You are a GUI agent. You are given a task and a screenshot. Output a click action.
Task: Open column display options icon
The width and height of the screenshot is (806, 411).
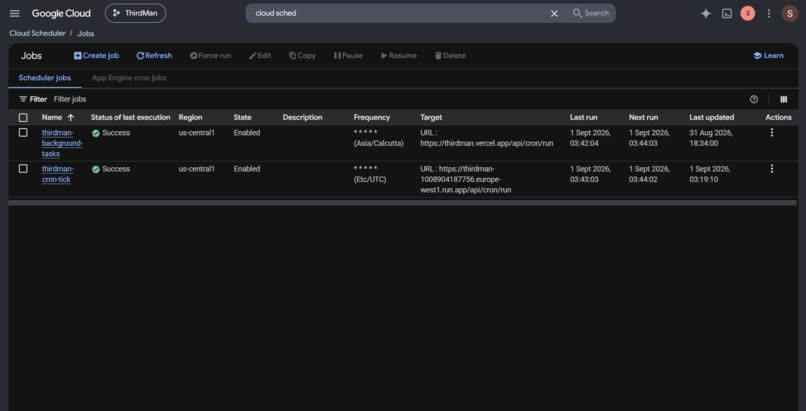(x=783, y=99)
